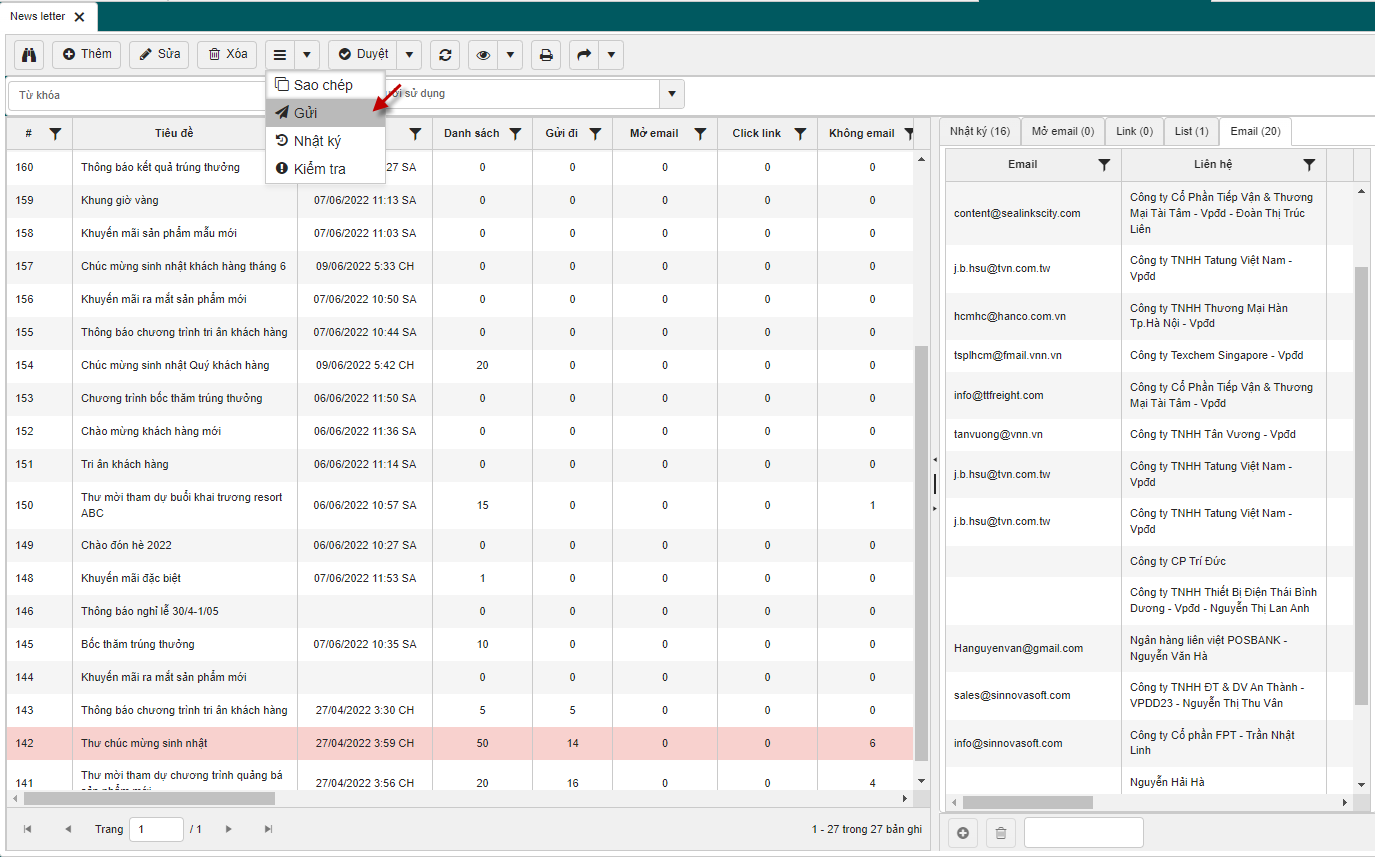Select row Khung giờ vàng

[460, 200]
